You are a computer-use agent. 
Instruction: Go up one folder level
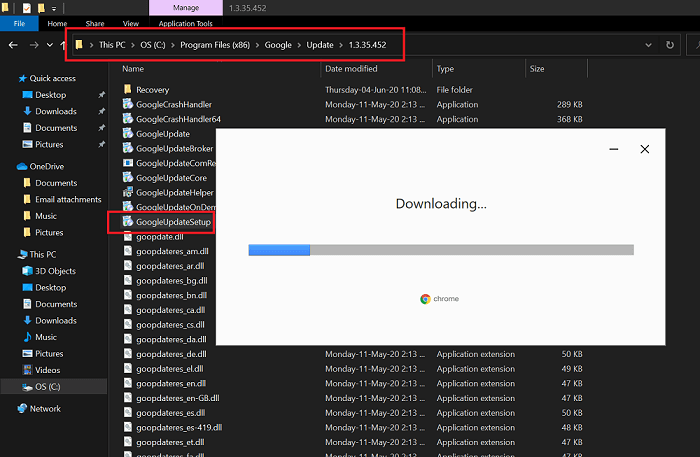click(x=63, y=45)
